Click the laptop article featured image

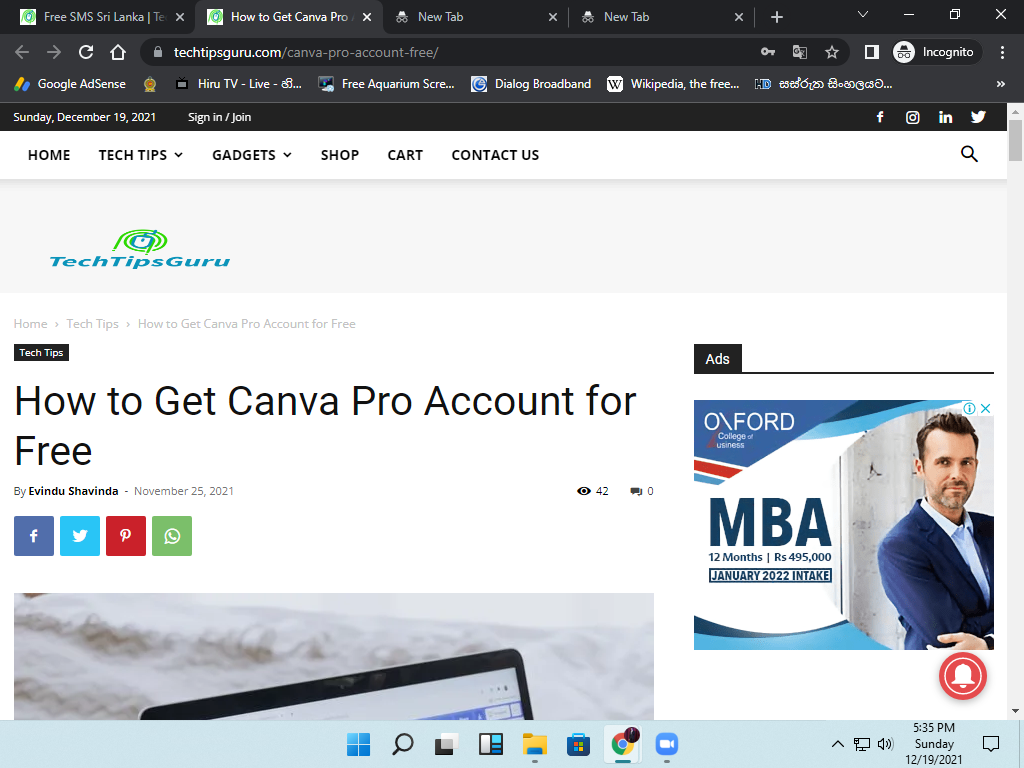pyautogui.click(x=334, y=656)
